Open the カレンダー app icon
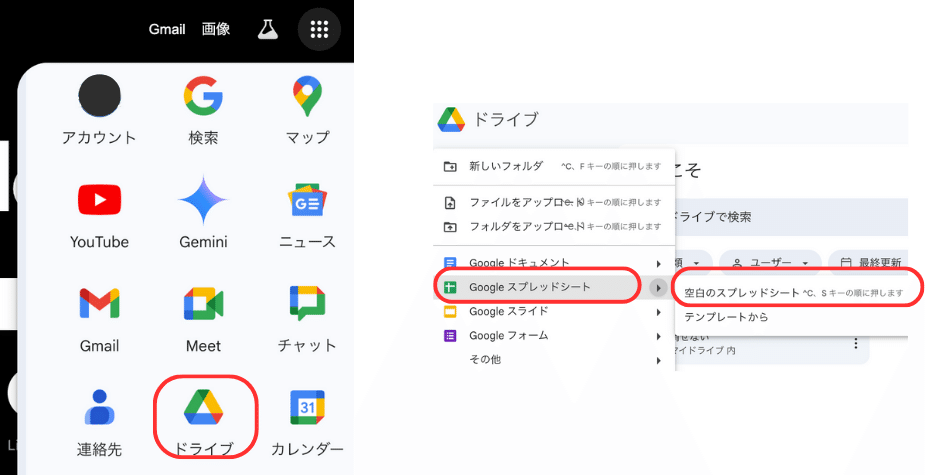This screenshot has height=475, width=925. 307,422
